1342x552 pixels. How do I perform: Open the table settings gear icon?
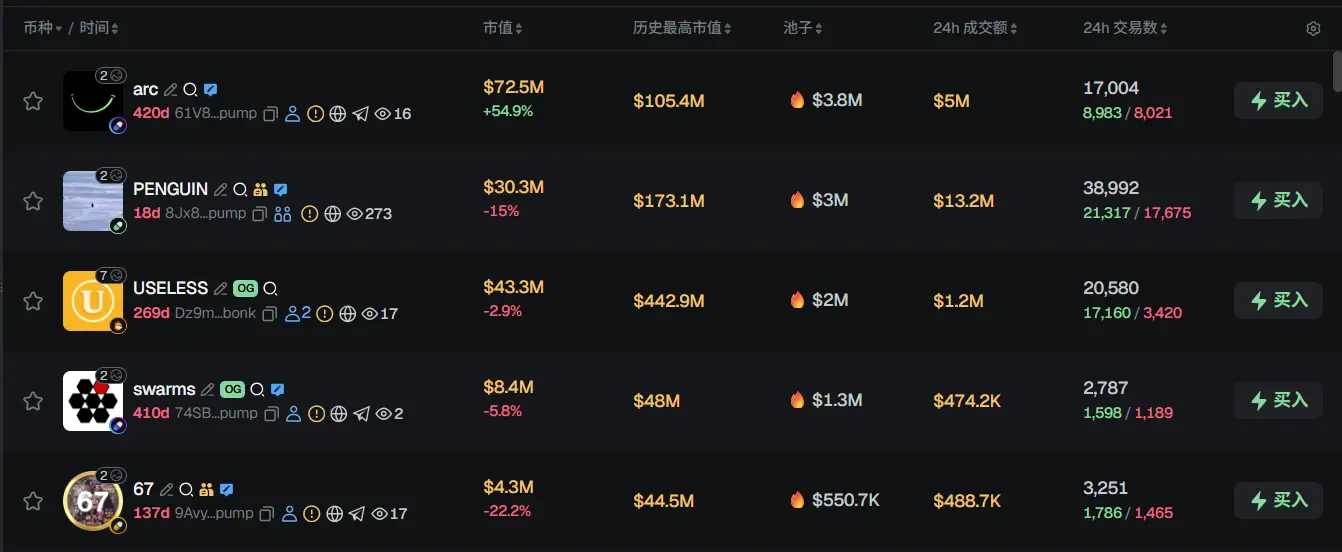pos(1313,29)
